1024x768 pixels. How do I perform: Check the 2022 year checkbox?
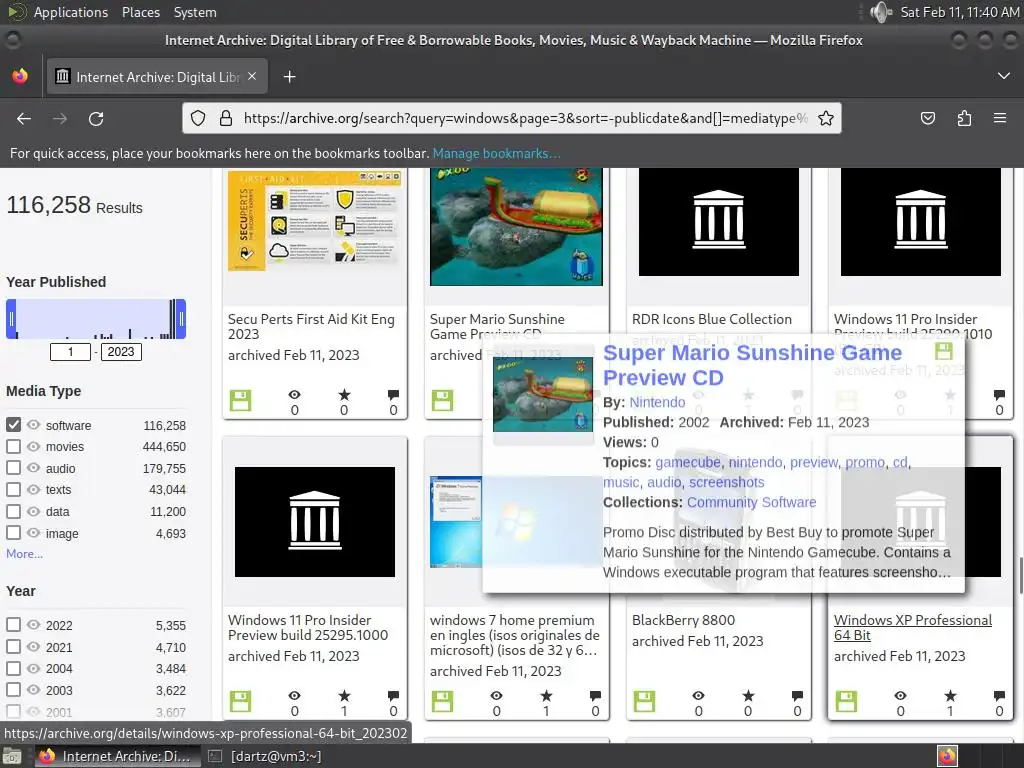13,625
